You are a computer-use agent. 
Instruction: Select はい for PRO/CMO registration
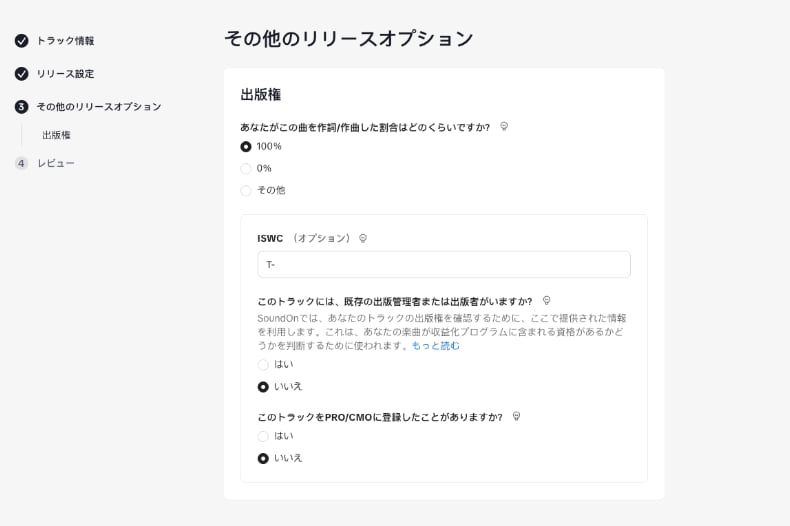click(x=263, y=436)
